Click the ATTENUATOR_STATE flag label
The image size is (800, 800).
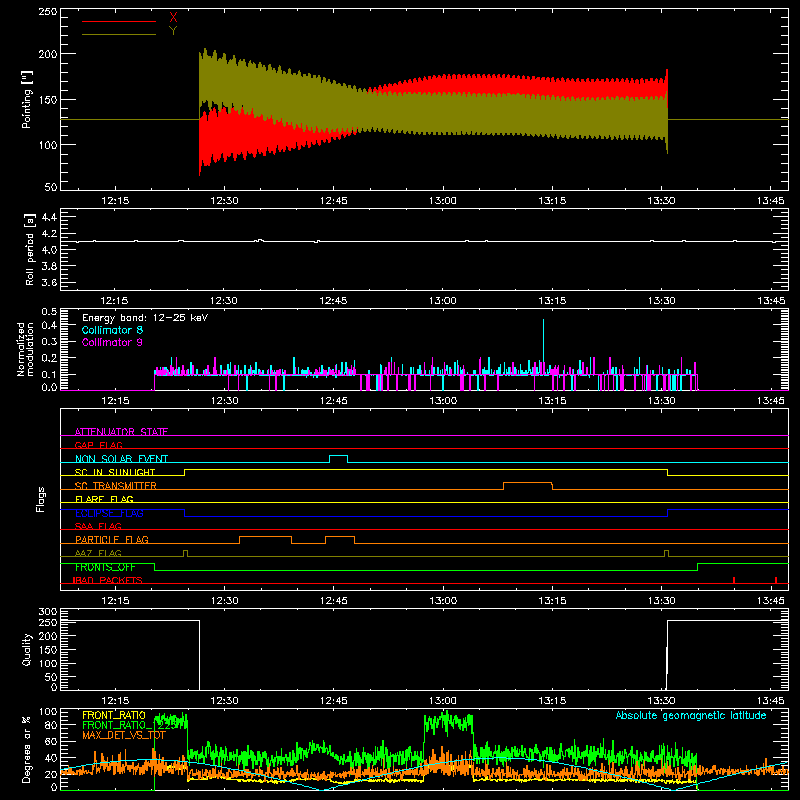121,432
